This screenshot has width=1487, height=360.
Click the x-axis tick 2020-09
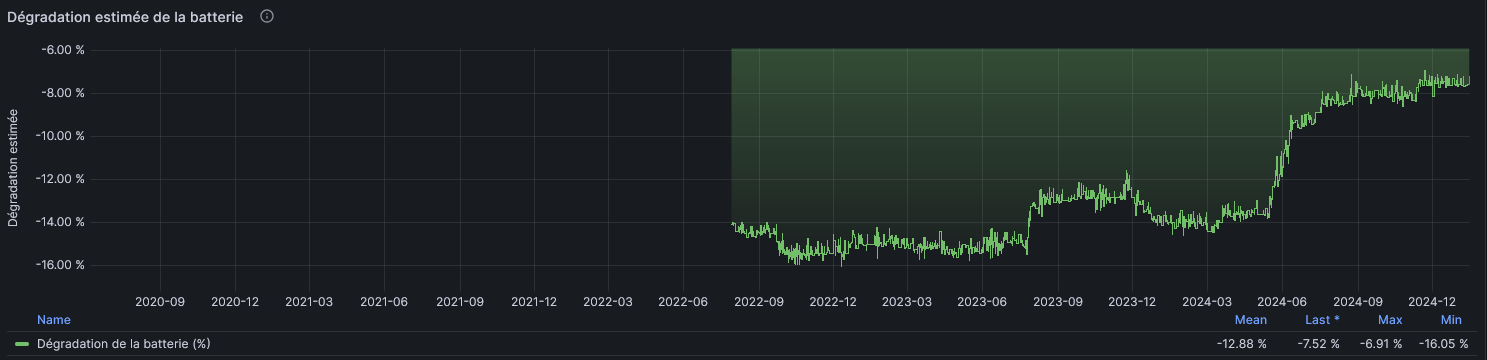click(x=159, y=300)
